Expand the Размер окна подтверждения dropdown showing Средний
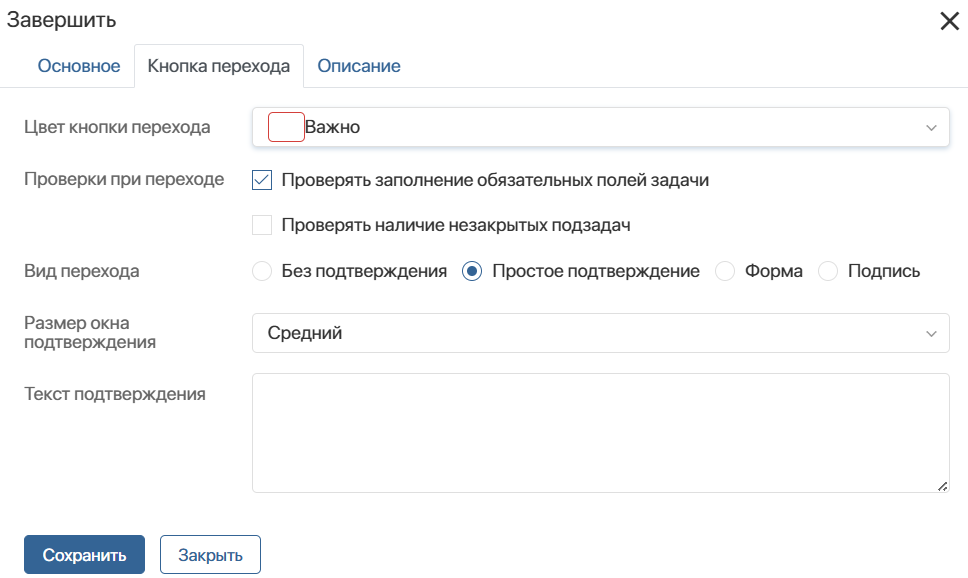This screenshot has height=578, width=968. coord(601,333)
